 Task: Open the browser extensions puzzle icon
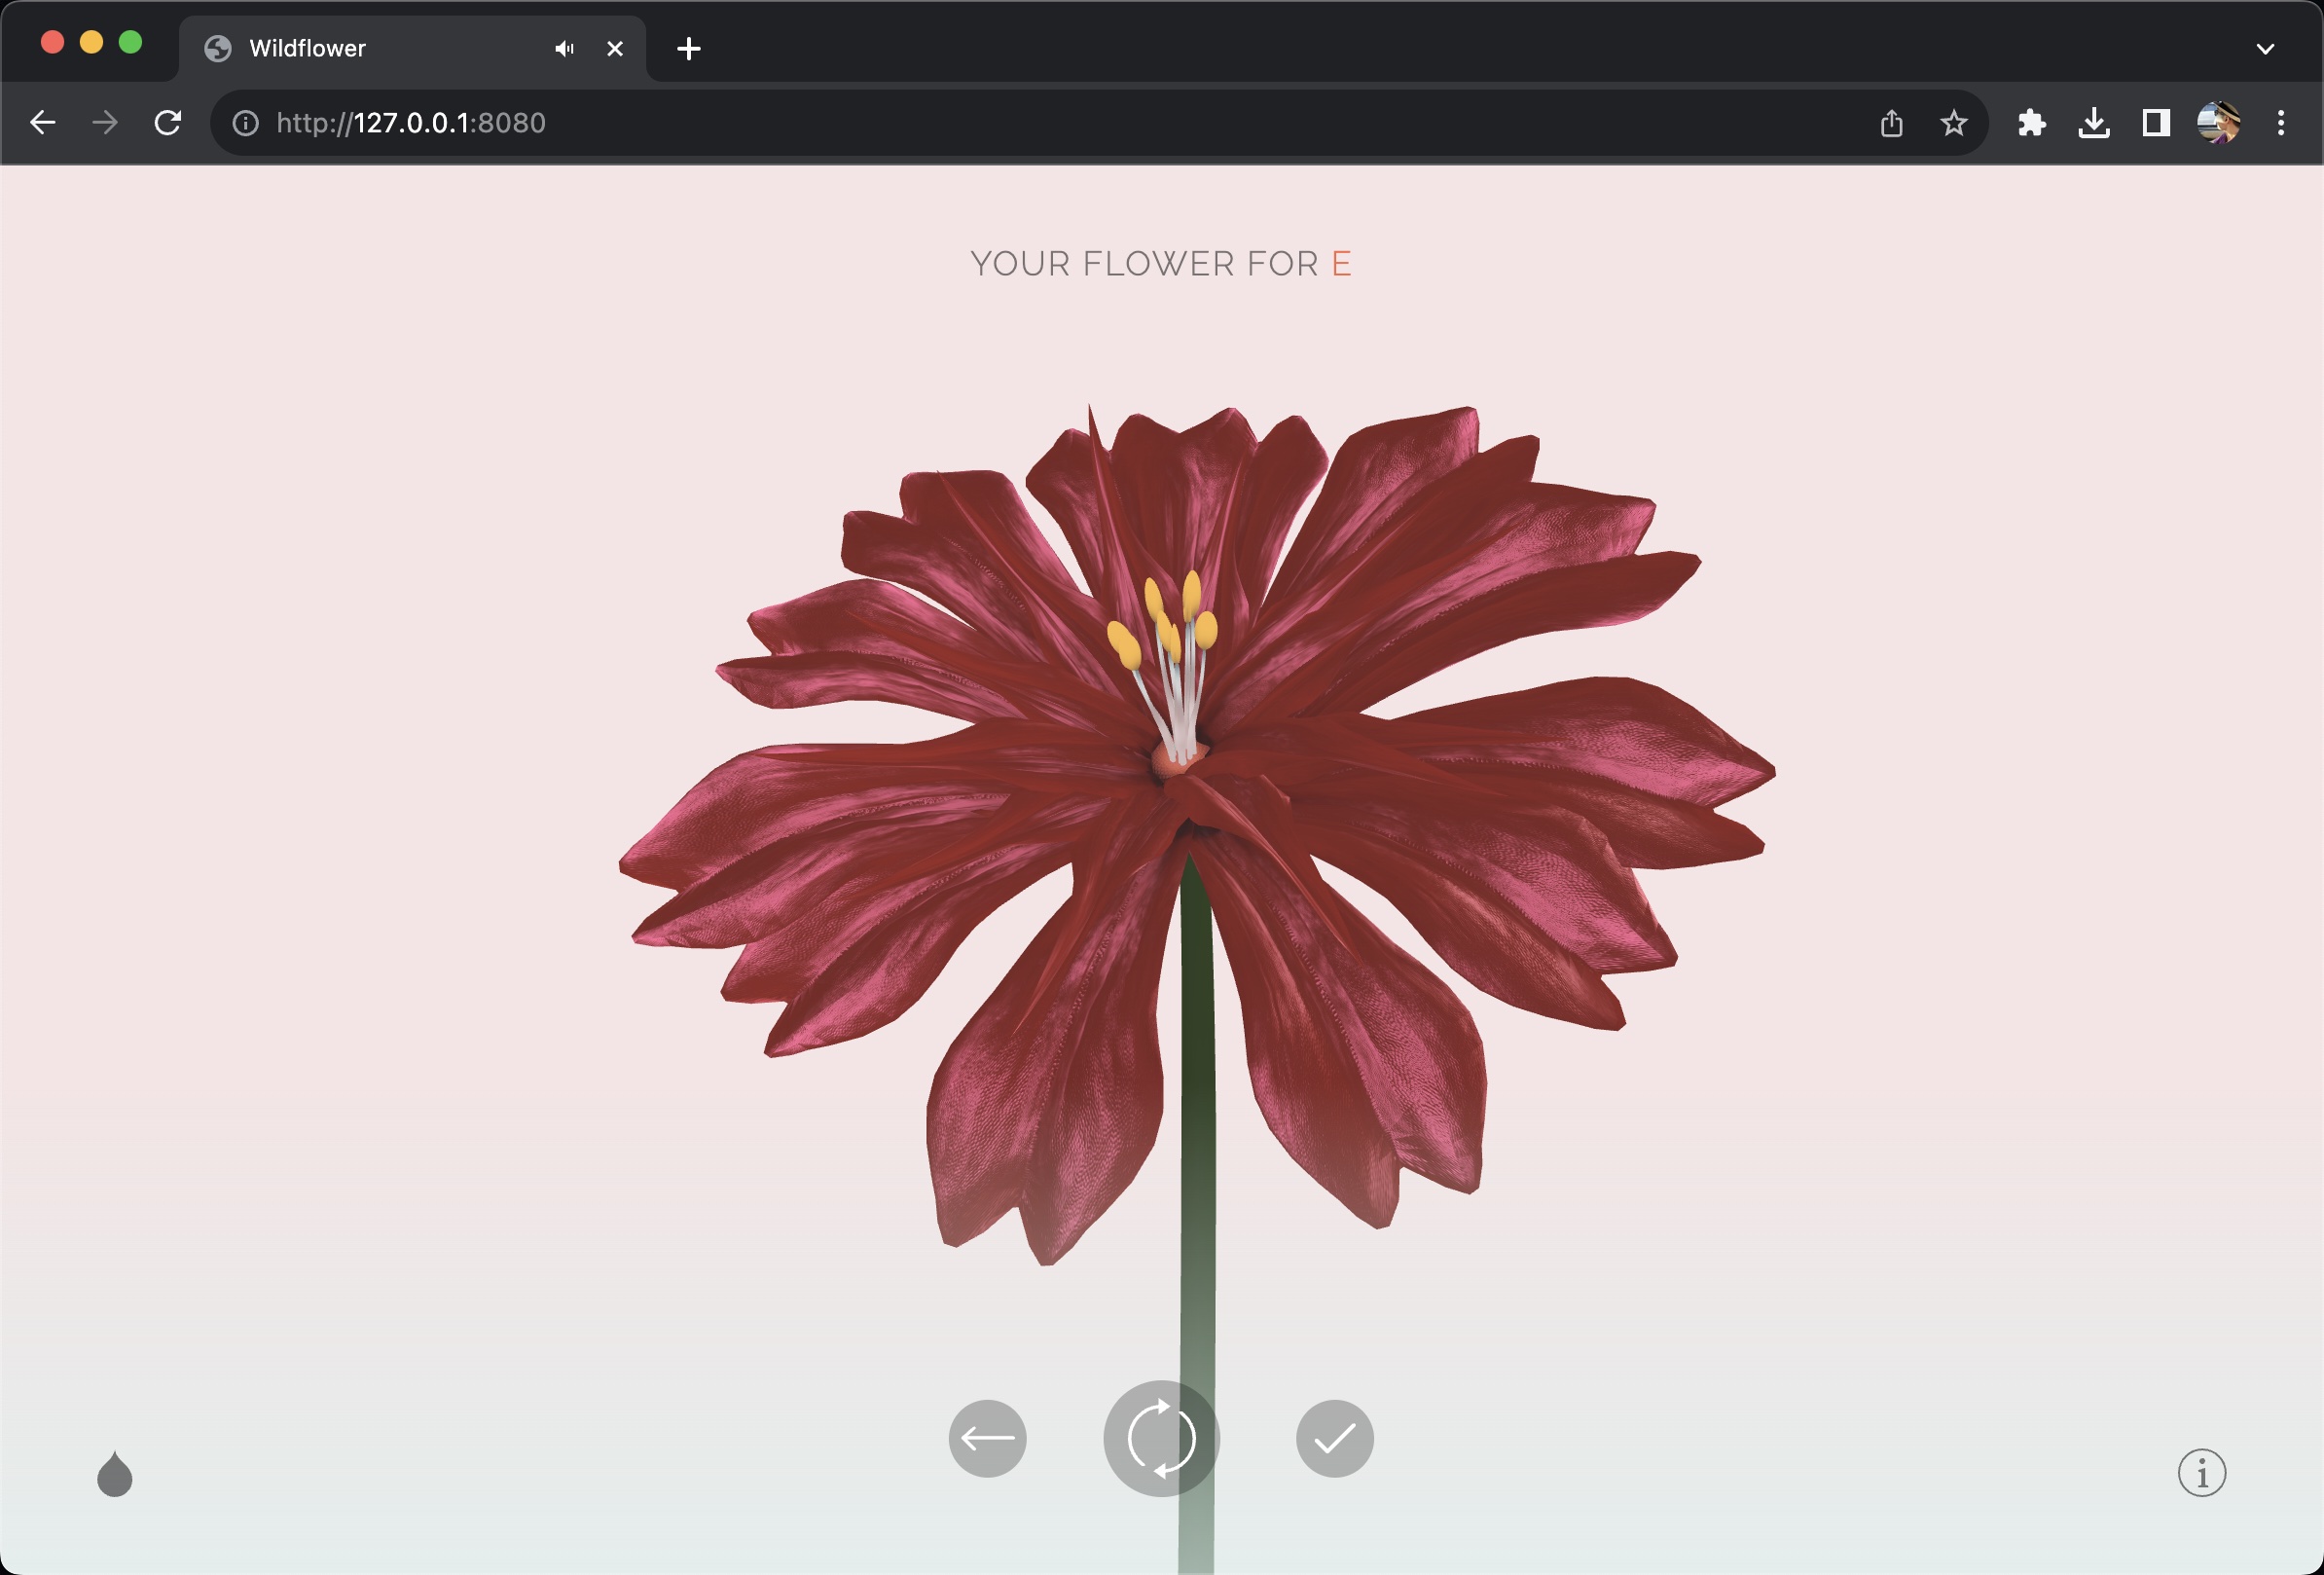pos(2031,123)
